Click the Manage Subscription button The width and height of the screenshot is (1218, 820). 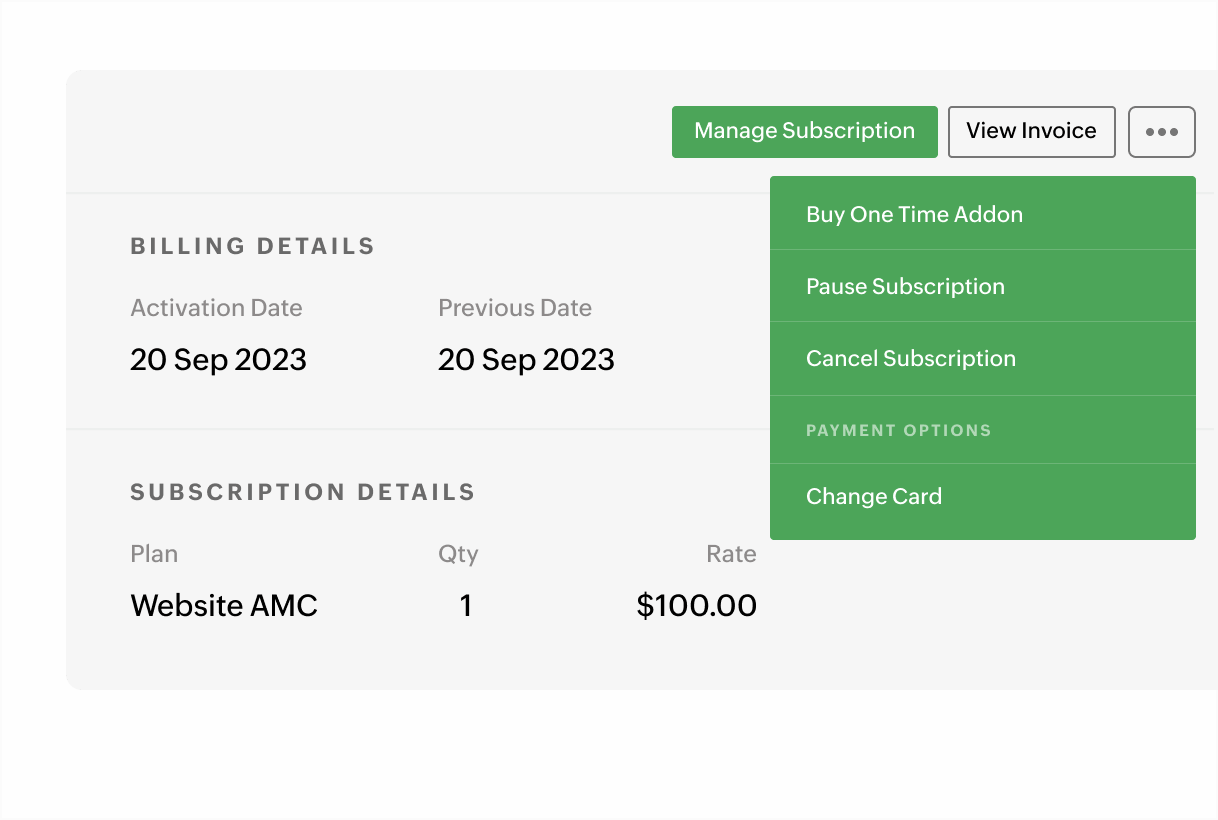point(804,131)
